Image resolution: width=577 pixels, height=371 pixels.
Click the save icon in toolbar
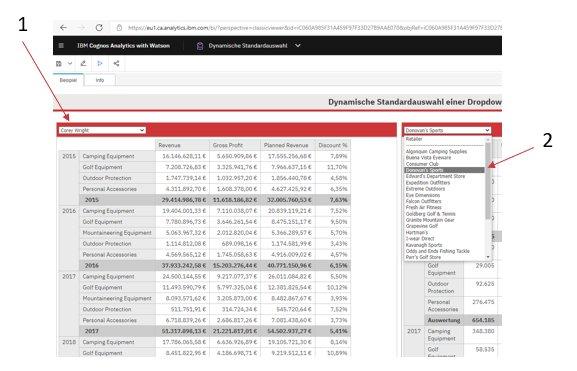pyautogui.click(x=59, y=64)
